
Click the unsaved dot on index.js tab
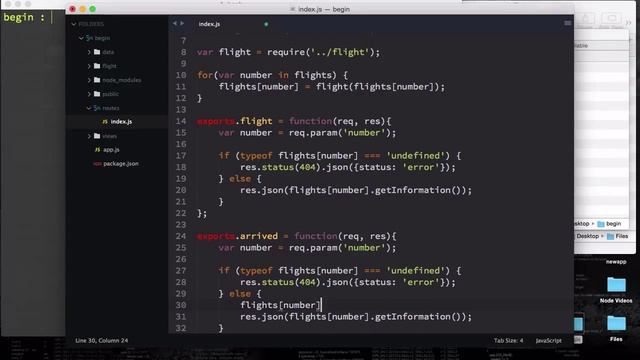click(266, 24)
